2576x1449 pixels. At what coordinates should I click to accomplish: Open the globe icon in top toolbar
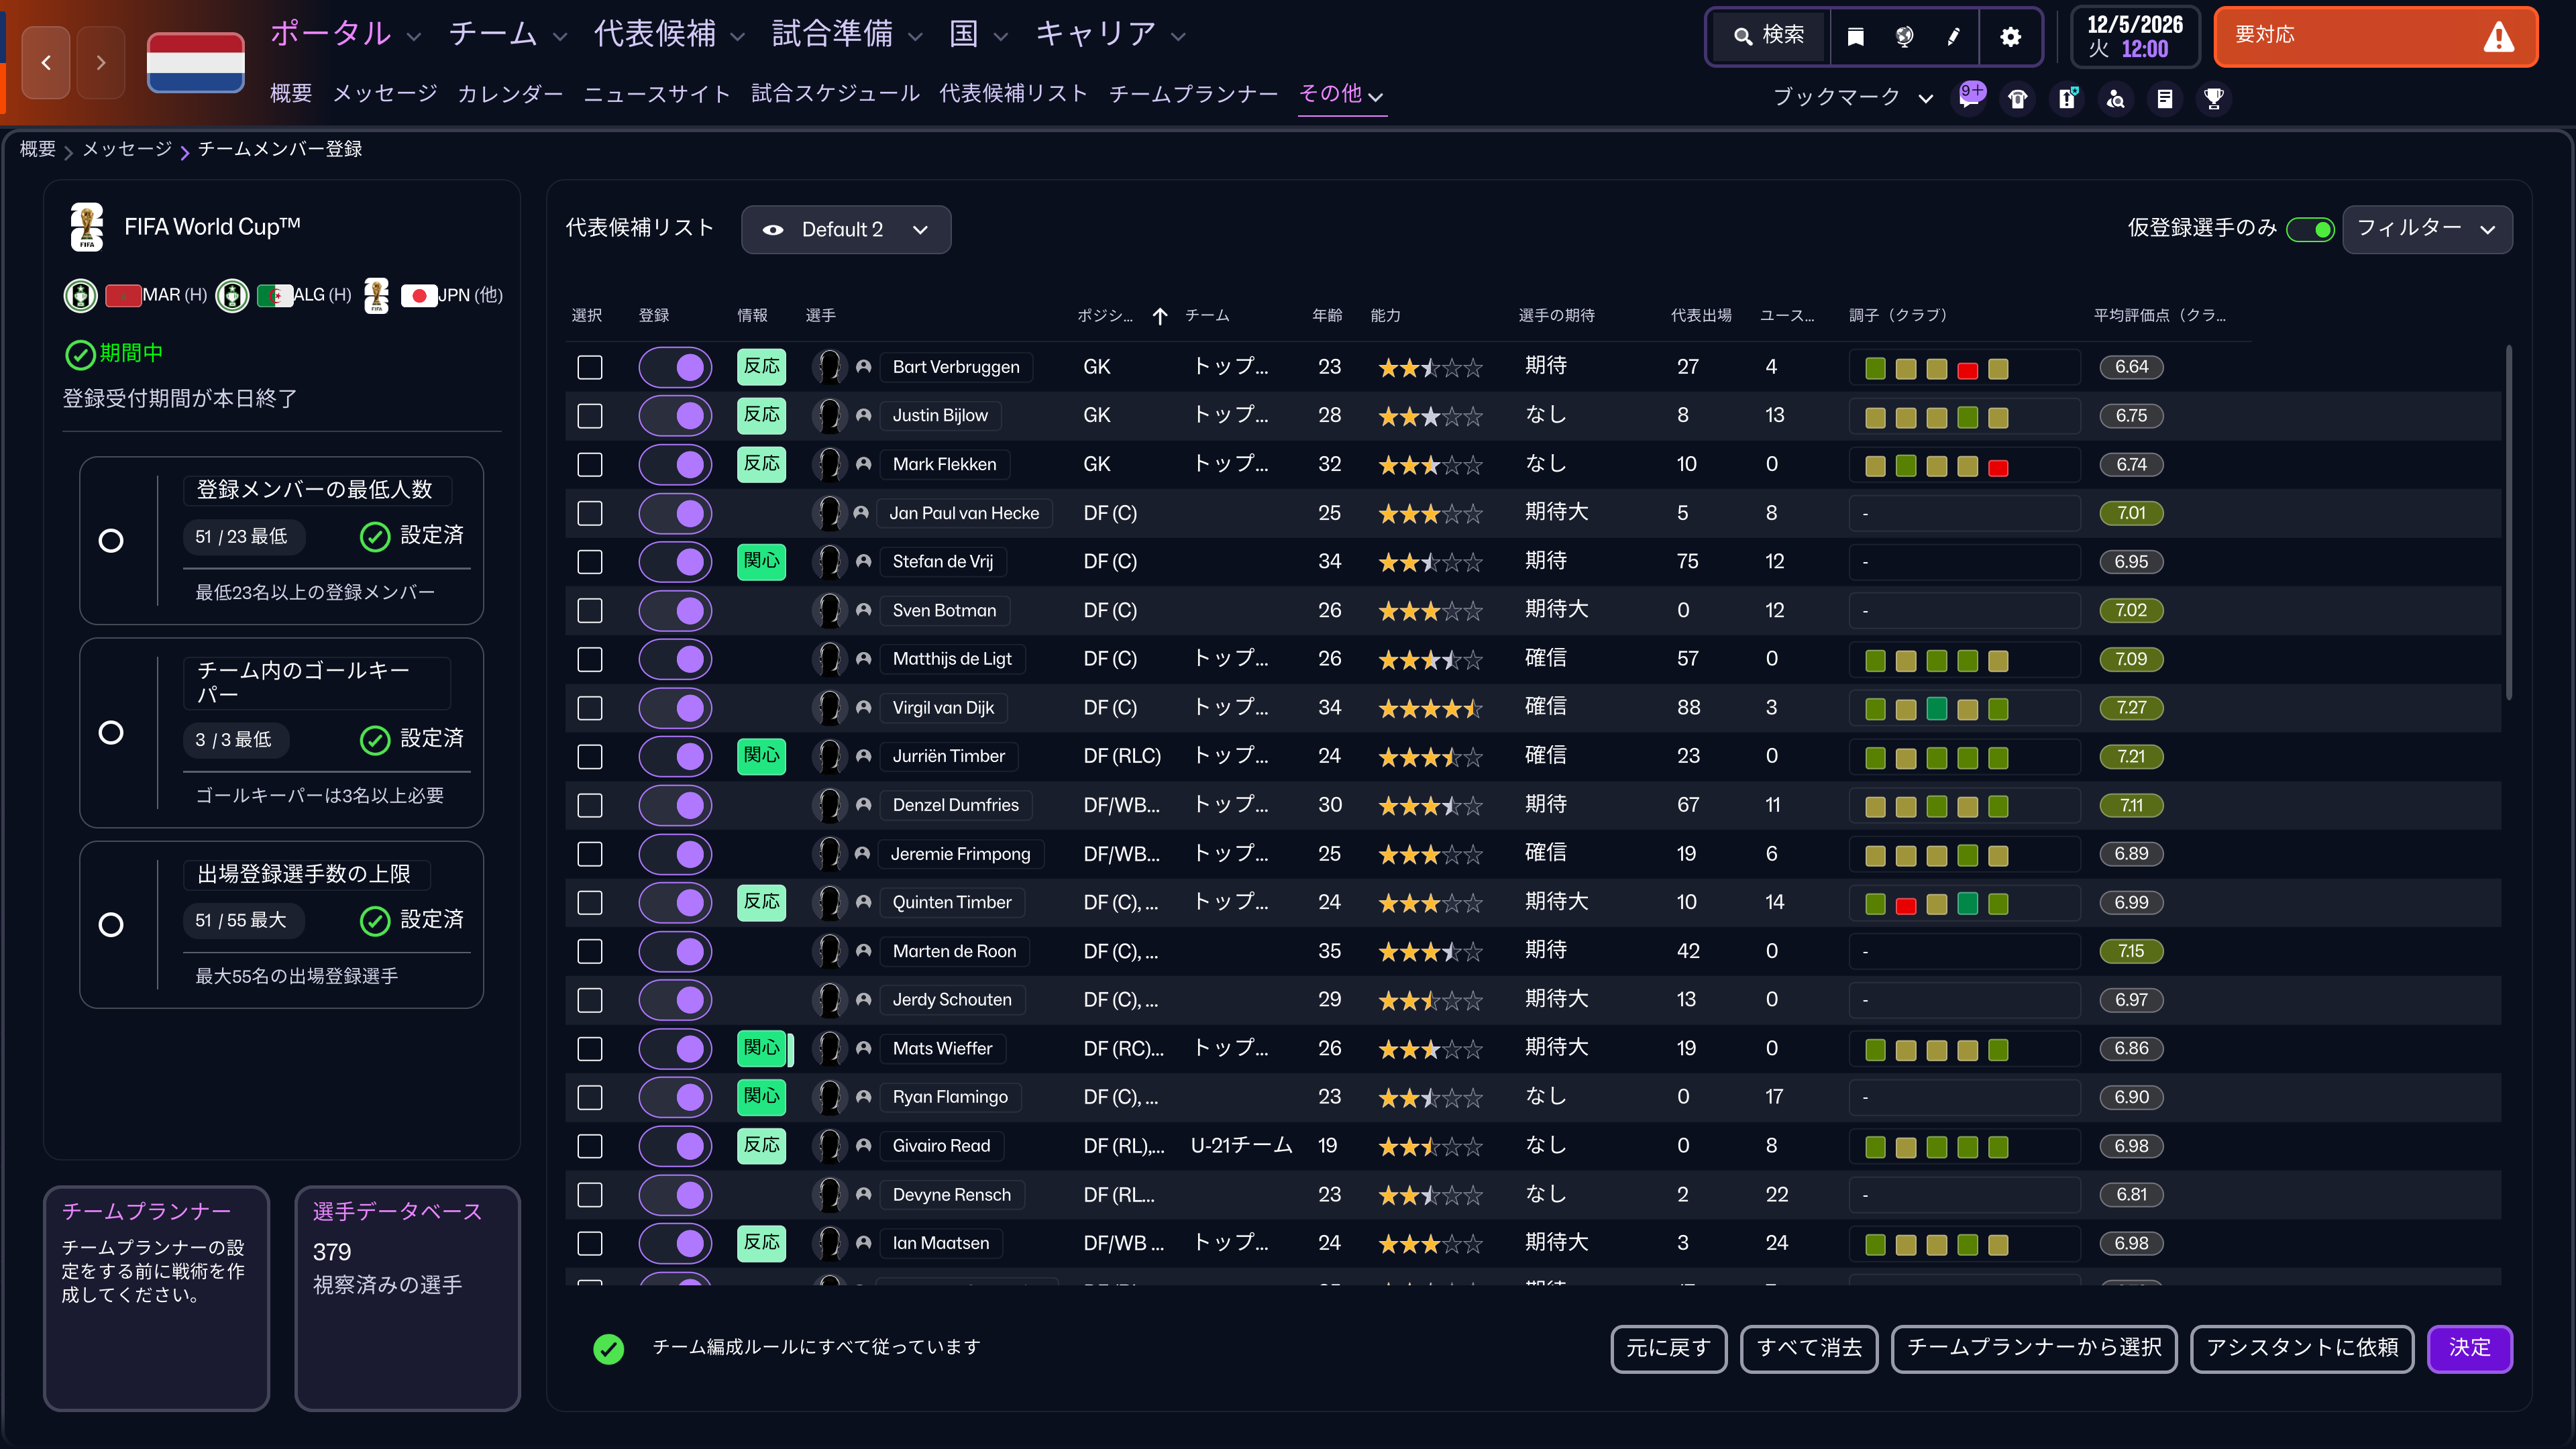[x=1904, y=37]
